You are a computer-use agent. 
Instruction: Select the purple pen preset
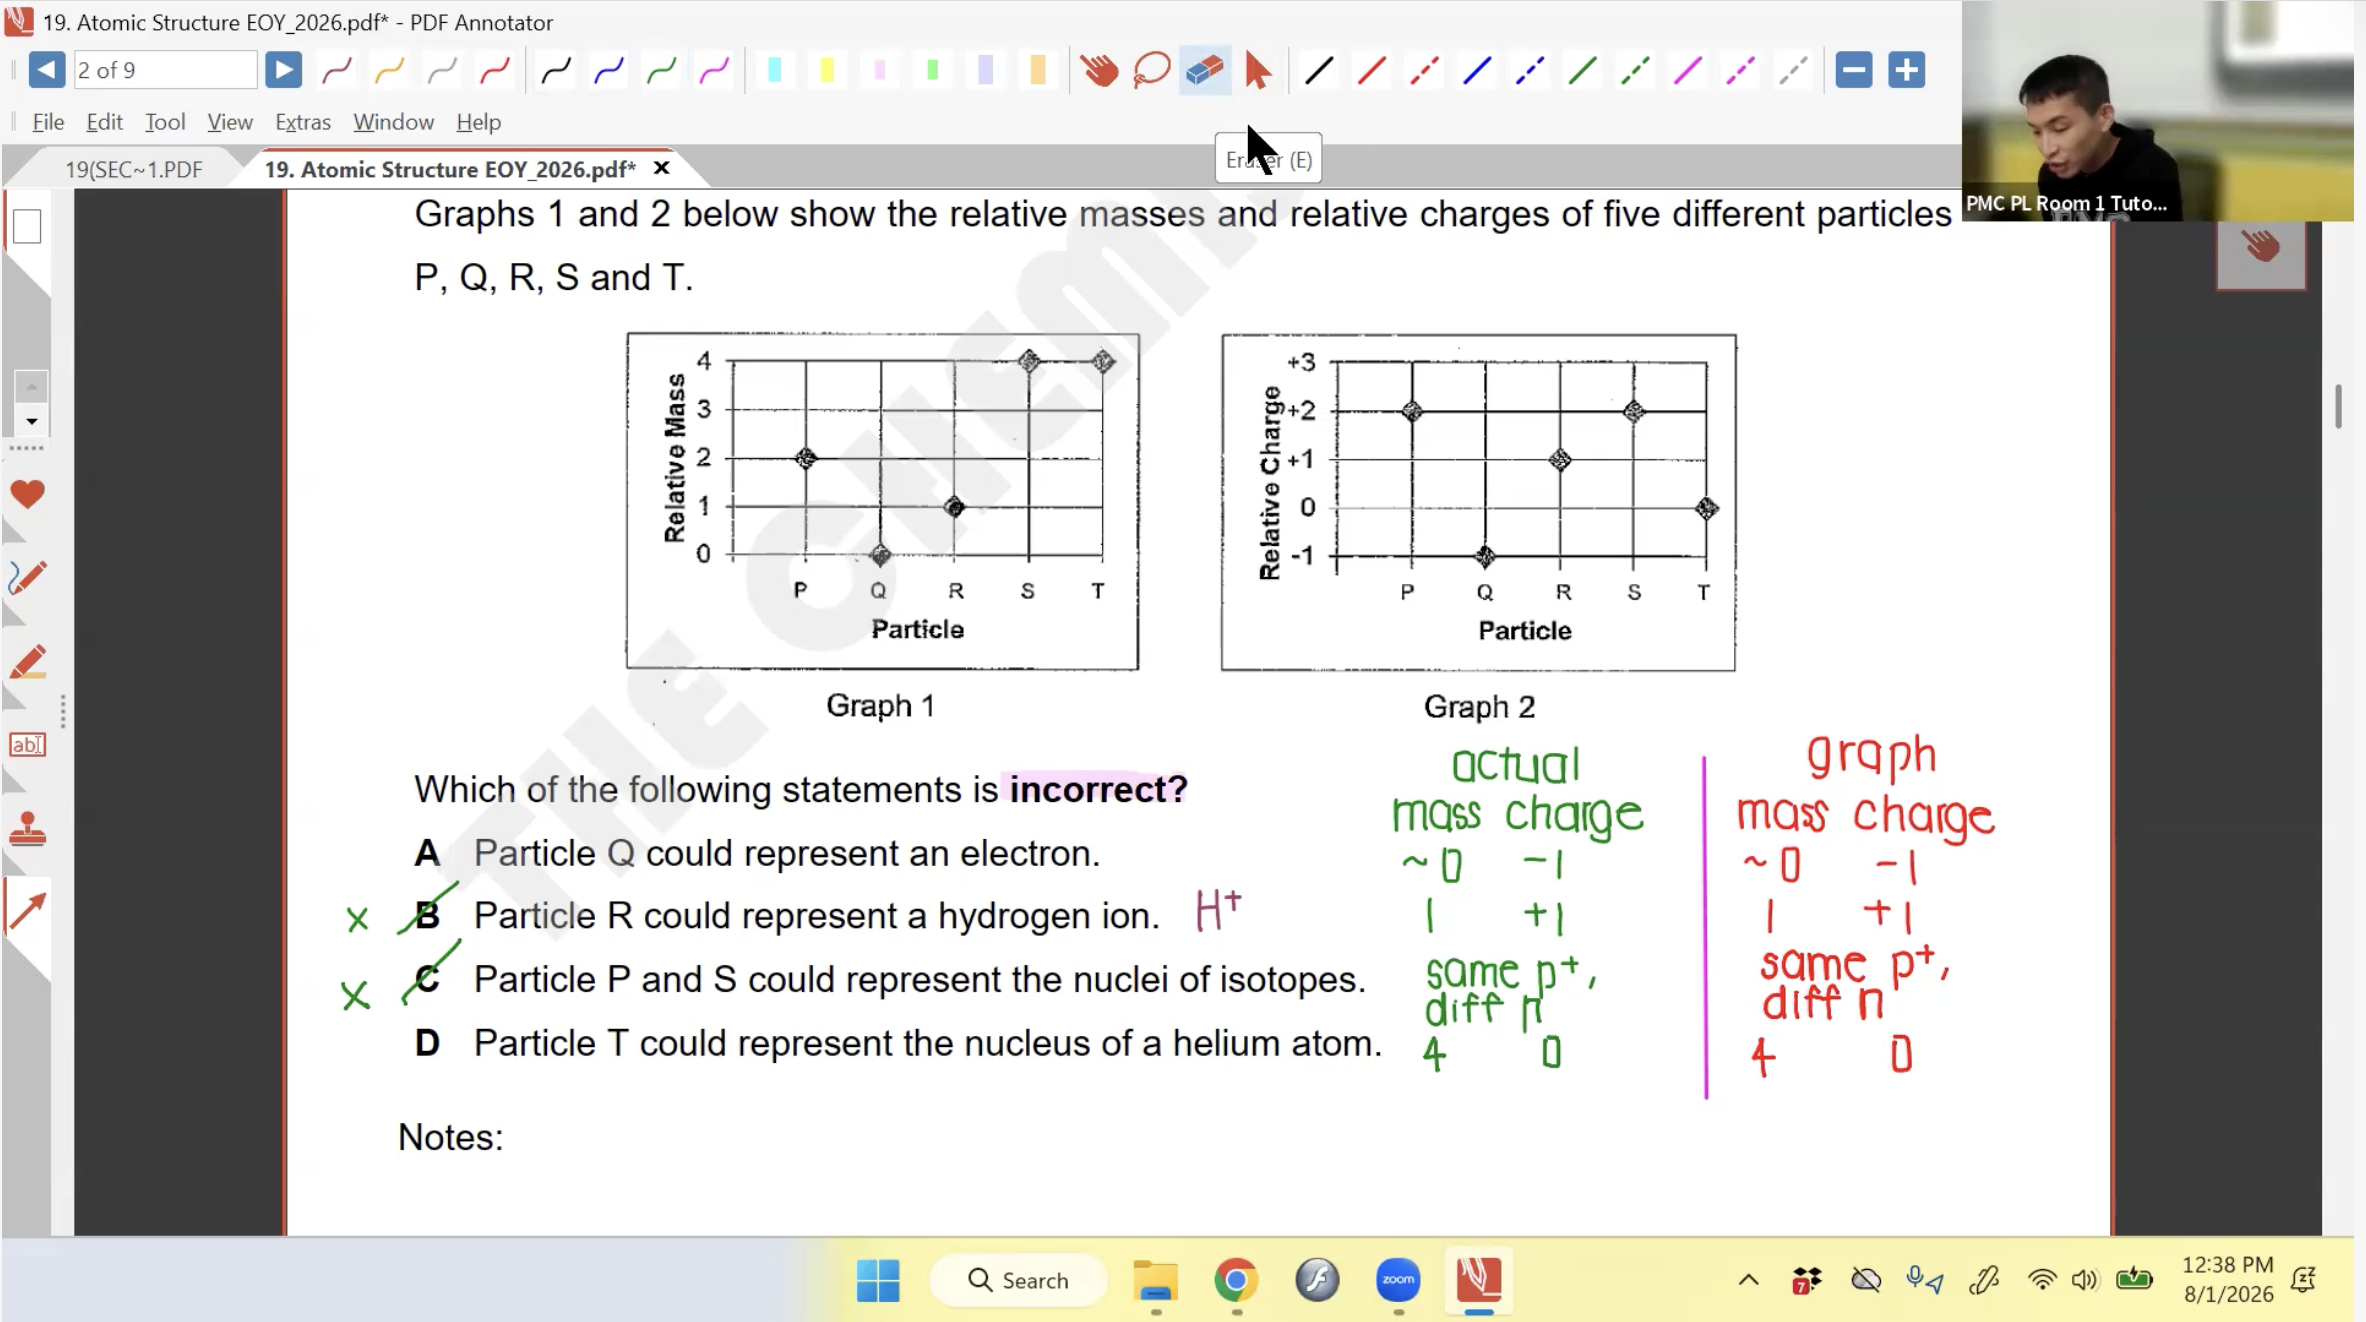pyautogui.click(x=337, y=70)
